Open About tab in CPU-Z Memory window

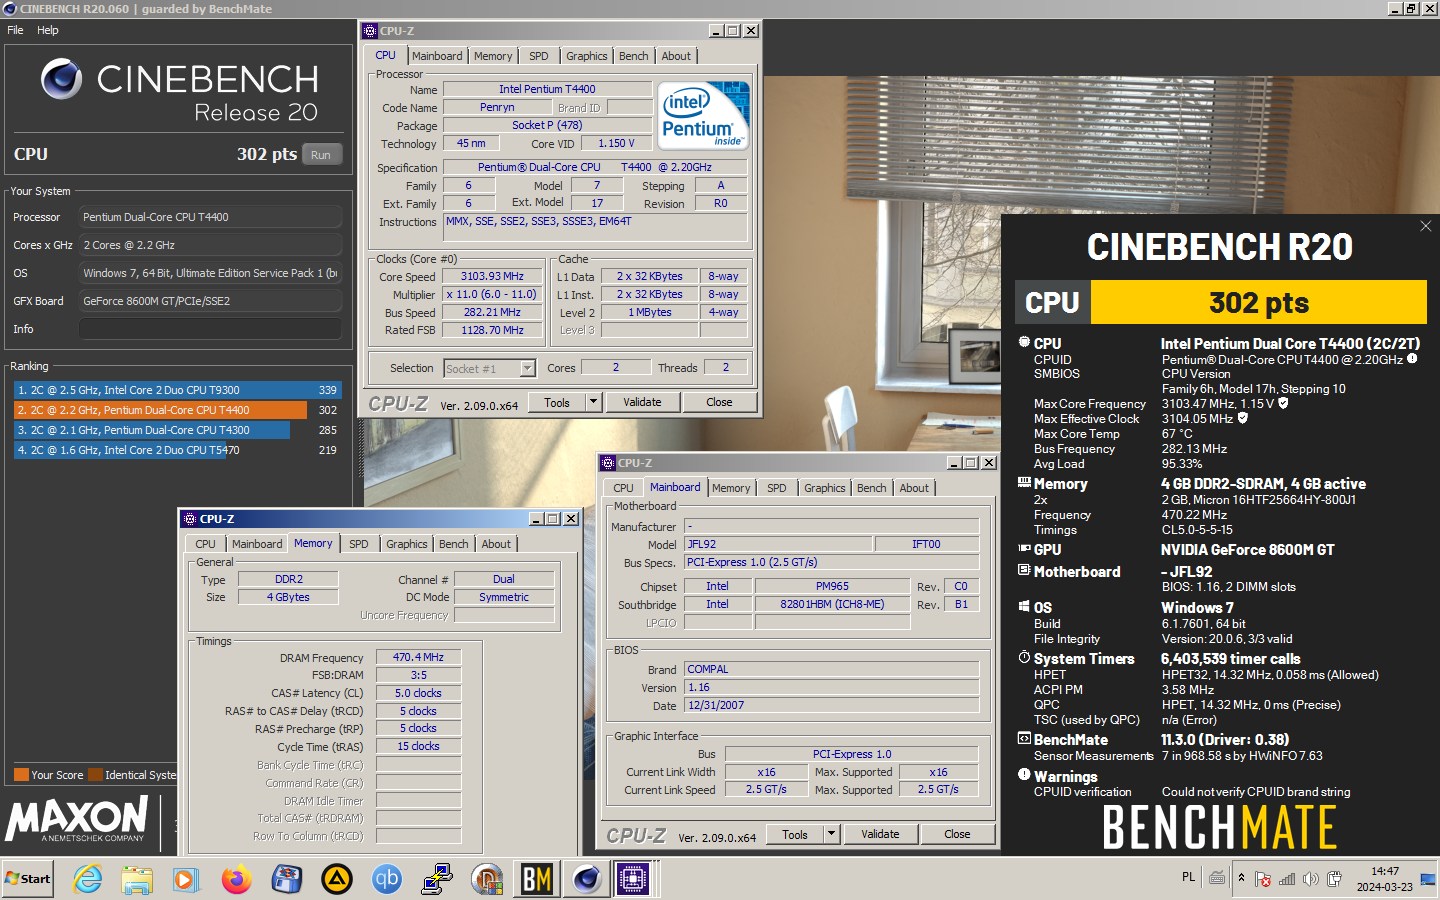click(x=496, y=544)
